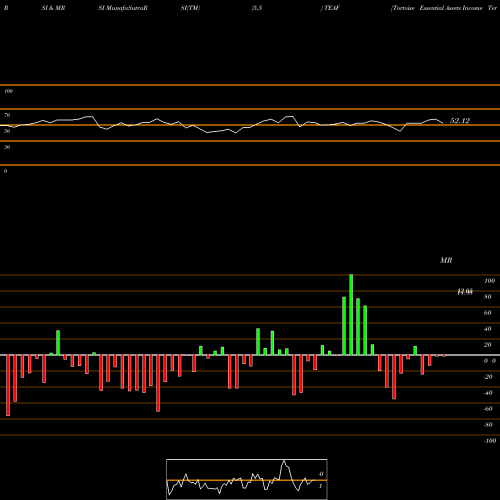The height and width of the screenshot is (500, 500).
Task: Open the mini line chart thumbnail at bottom
Action: click(x=247, y=479)
